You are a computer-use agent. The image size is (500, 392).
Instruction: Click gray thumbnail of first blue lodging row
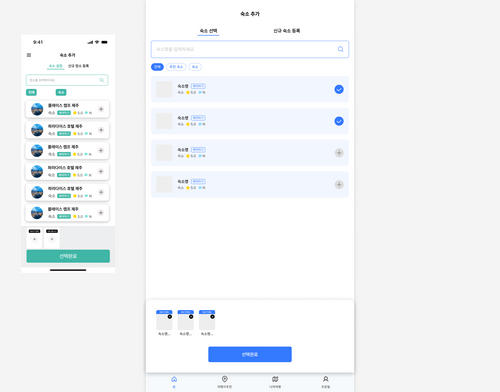(164, 89)
